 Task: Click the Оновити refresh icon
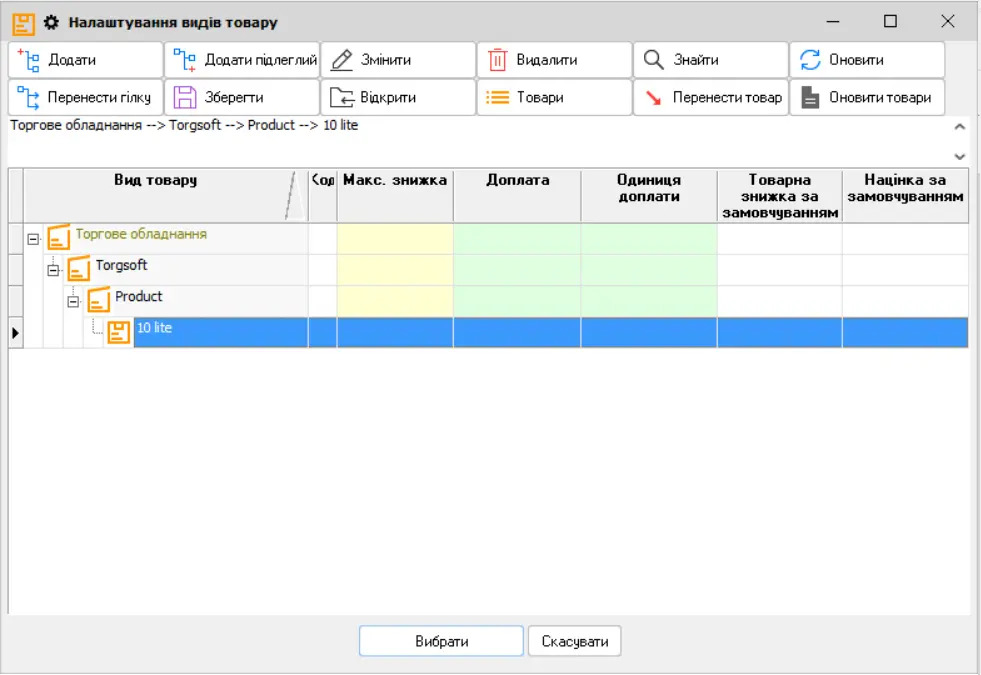810,60
